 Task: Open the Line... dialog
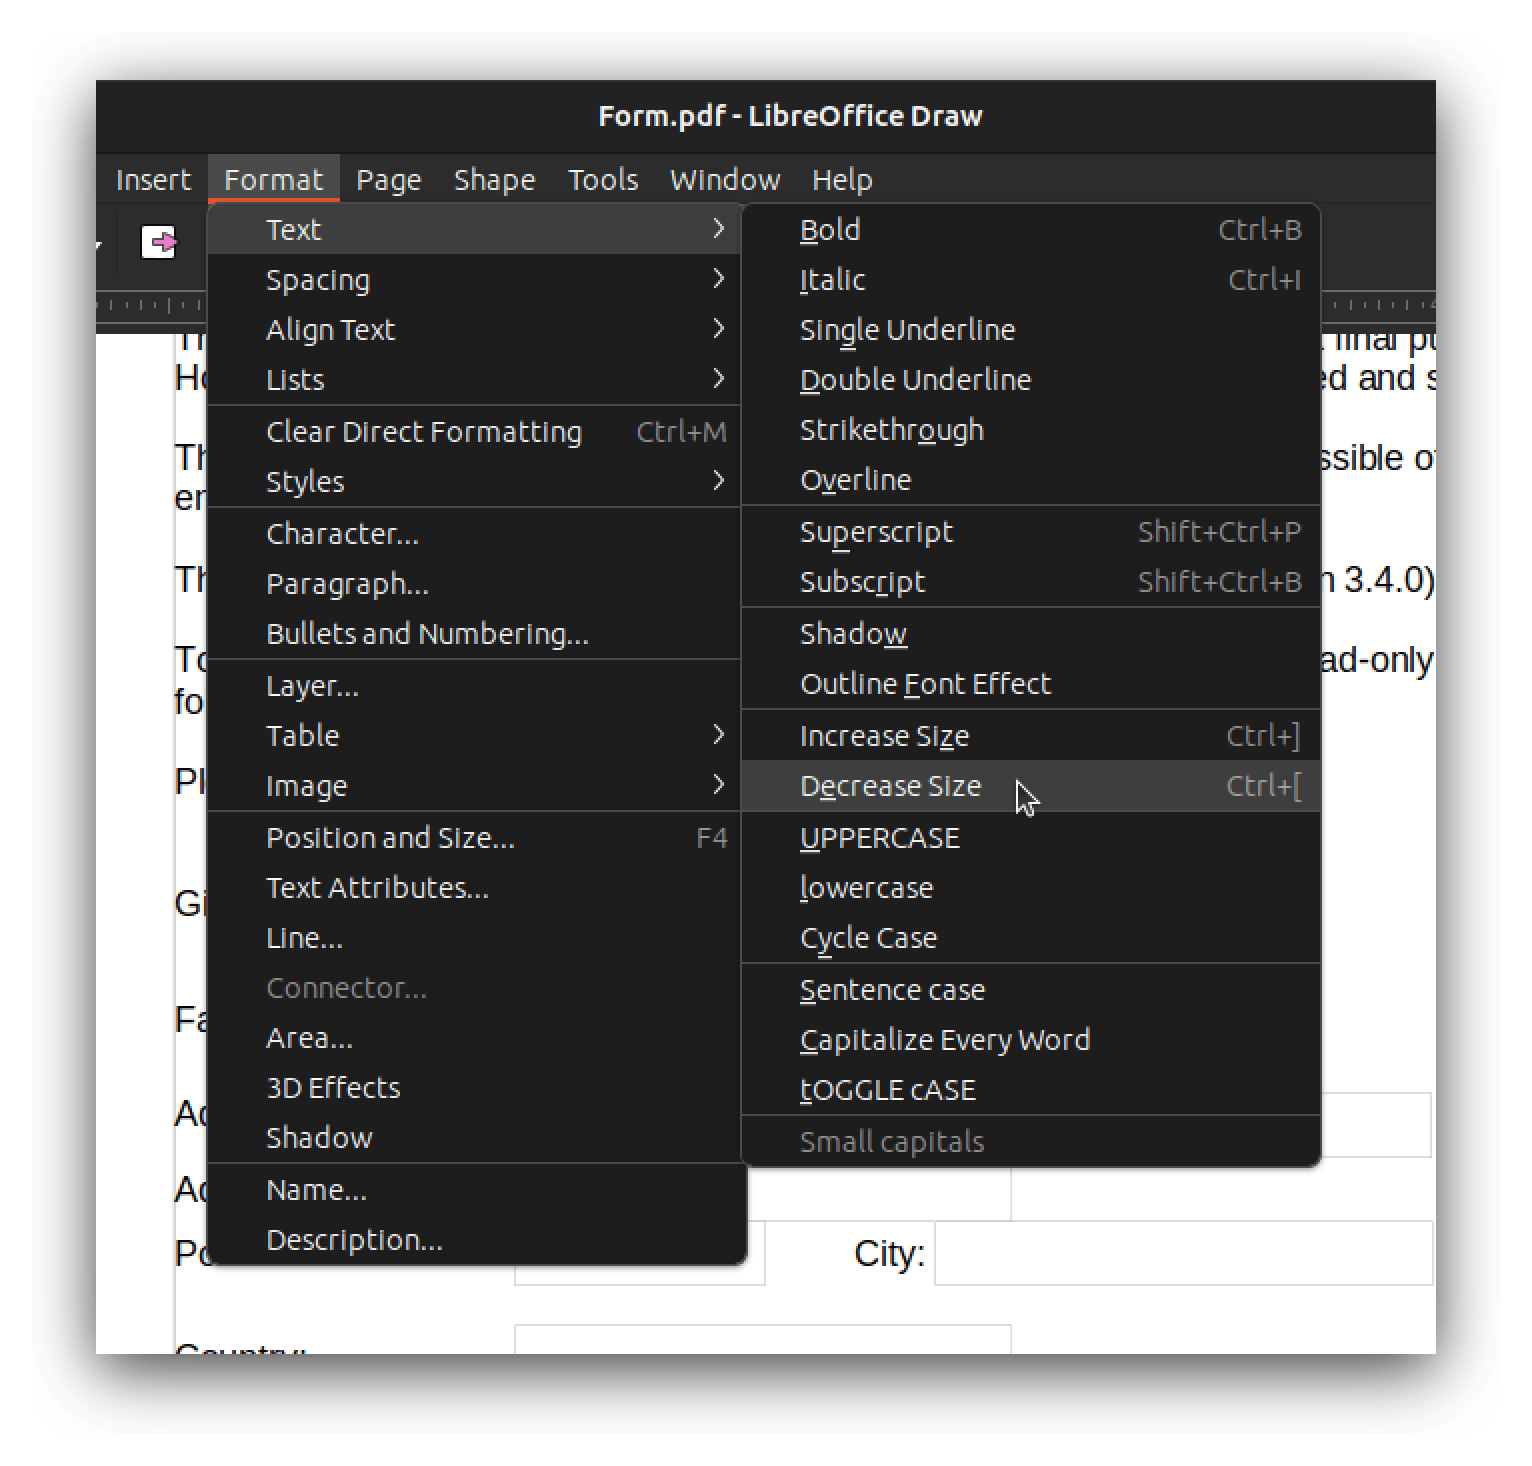(474, 938)
